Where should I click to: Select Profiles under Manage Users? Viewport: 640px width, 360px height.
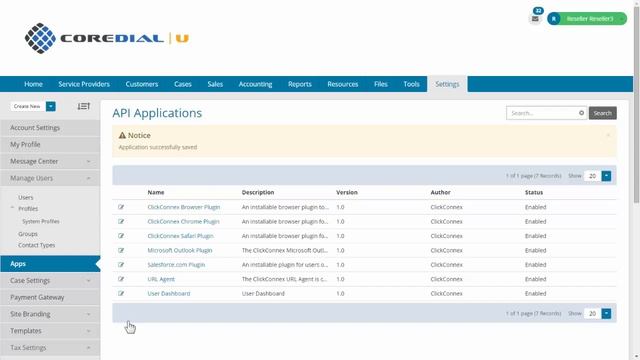click(x=28, y=209)
